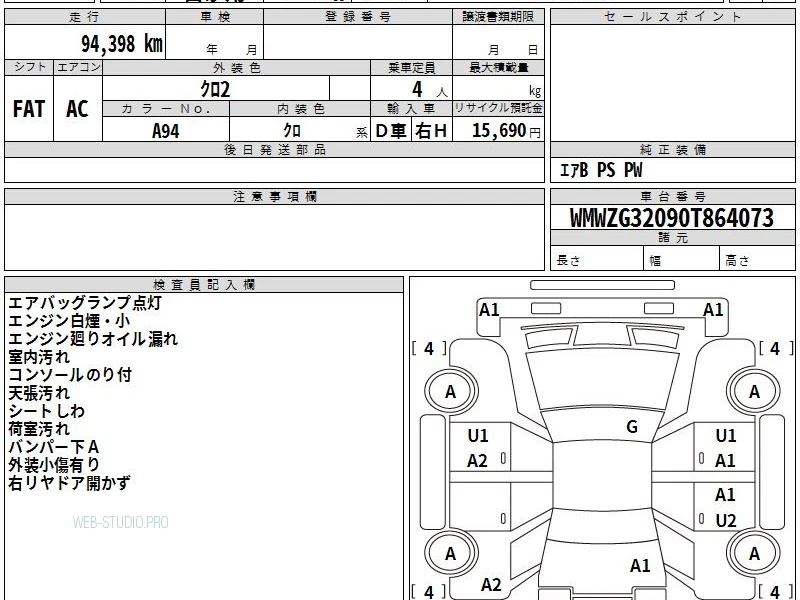Click the 乗車定員 header
The width and height of the screenshot is (800, 600).
click(x=411, y=68)
